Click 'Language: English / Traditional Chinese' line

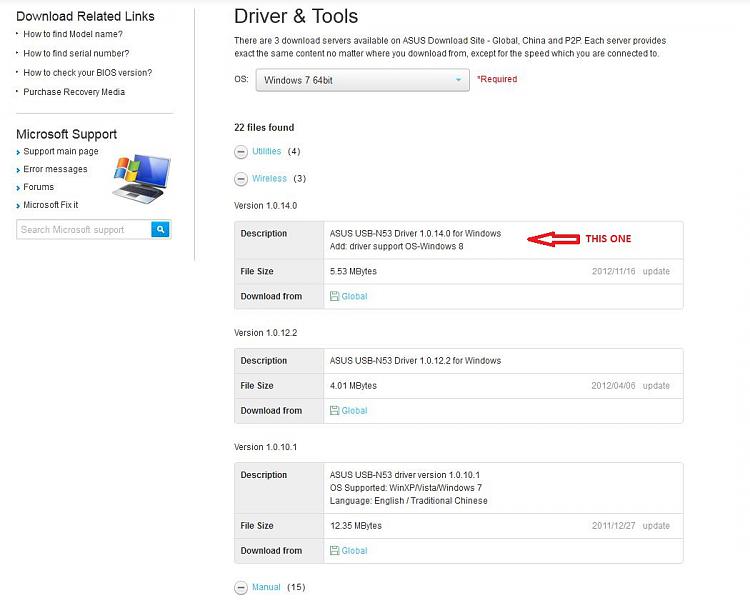[408, 501]
